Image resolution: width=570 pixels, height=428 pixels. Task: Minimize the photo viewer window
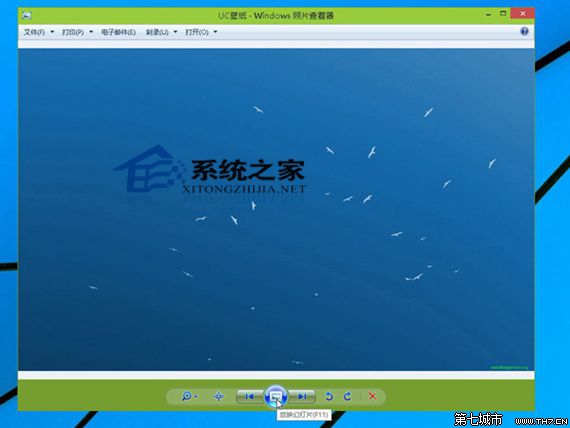pyautogui.click(x=488, y=14)
